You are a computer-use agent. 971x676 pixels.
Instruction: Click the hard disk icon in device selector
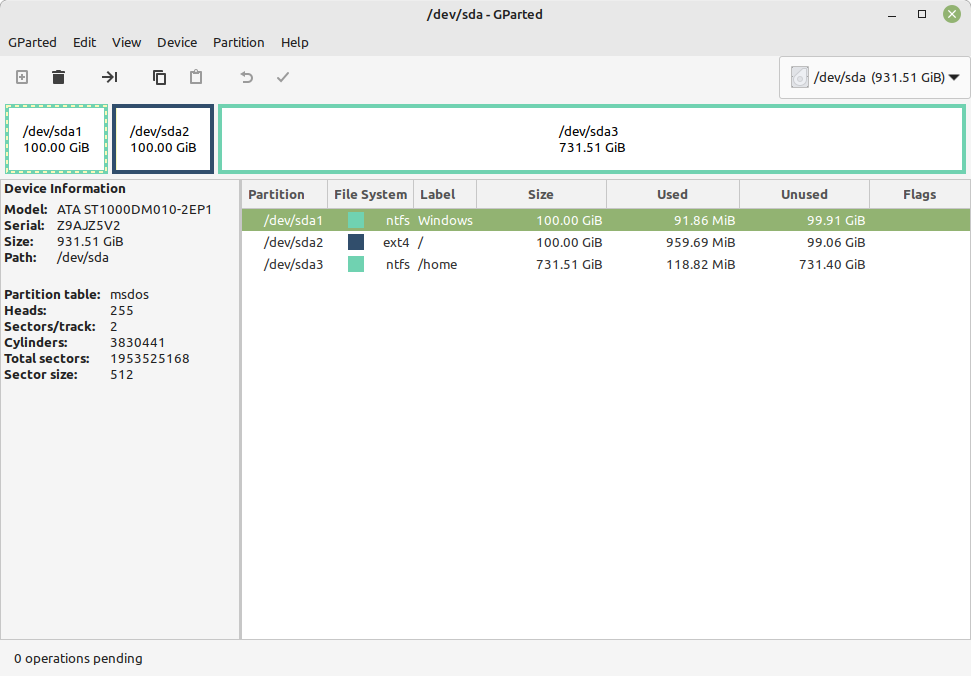(799, 77)
